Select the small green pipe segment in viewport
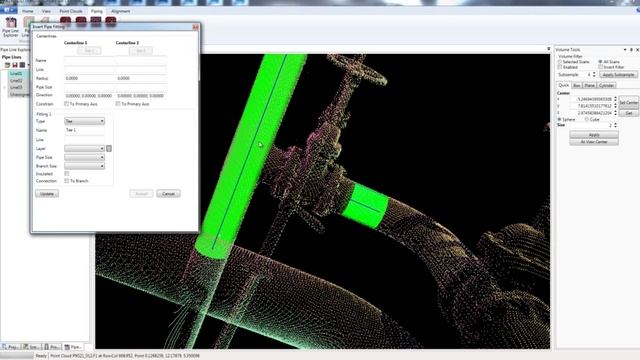The height and width of the screenshot is (360, 640). [365, 206]
